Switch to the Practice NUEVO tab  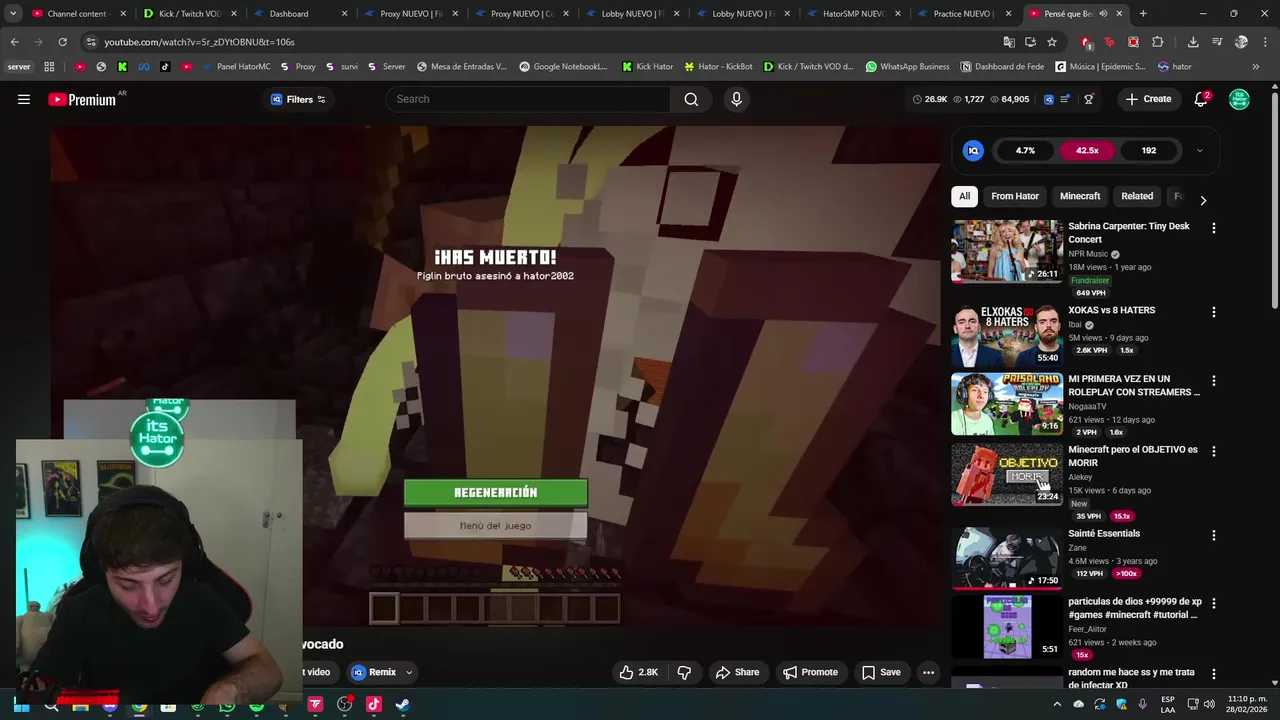pos(963,14)
